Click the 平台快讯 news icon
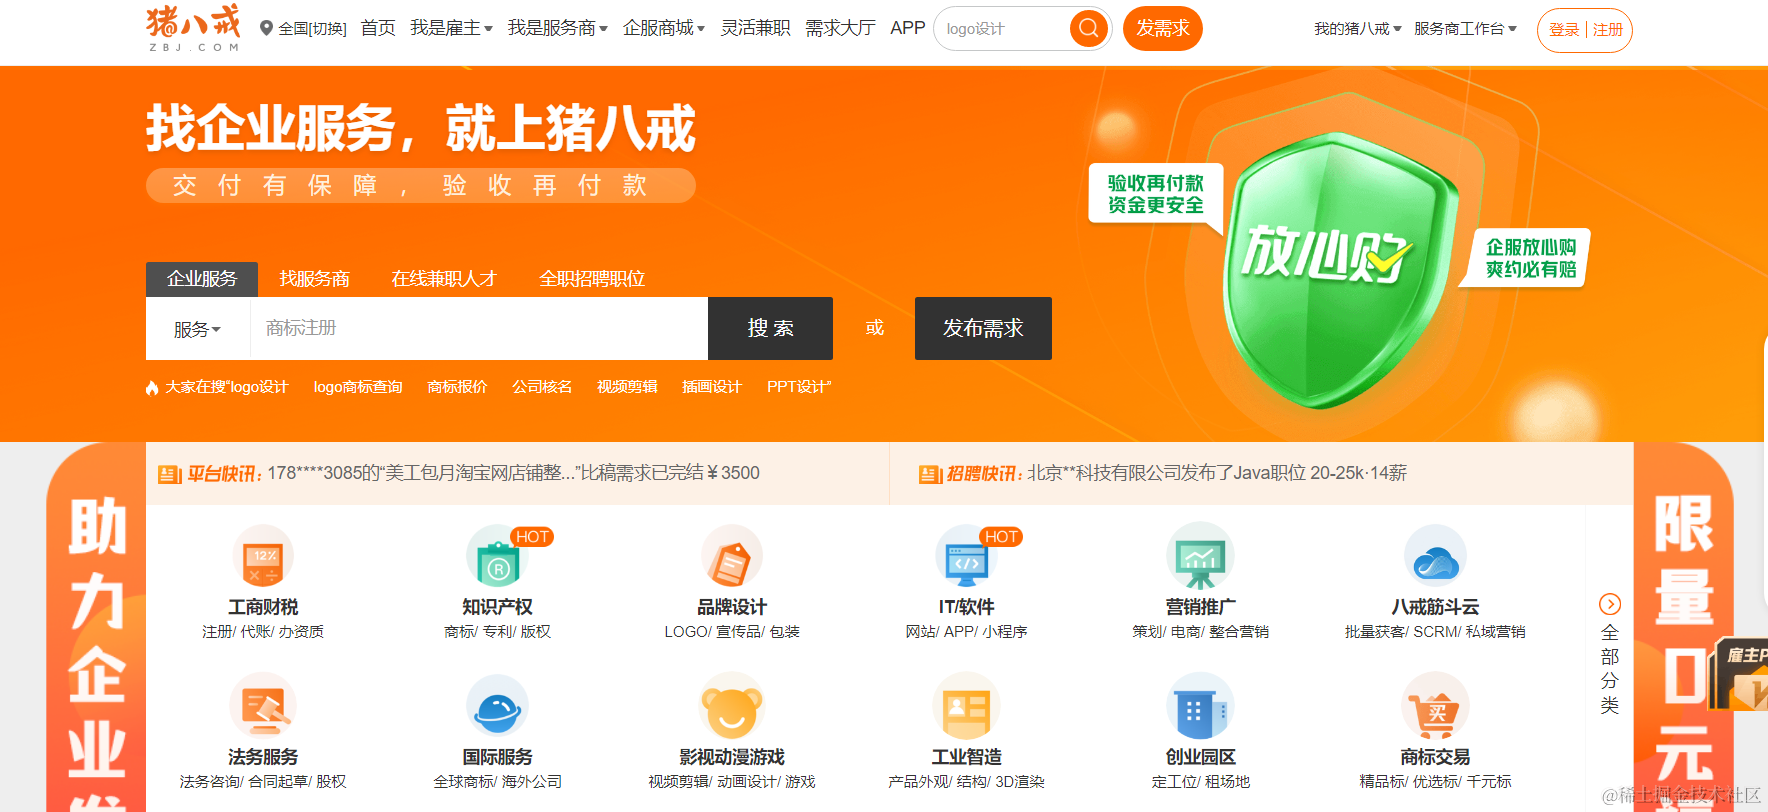 click(x=169, y=474)
